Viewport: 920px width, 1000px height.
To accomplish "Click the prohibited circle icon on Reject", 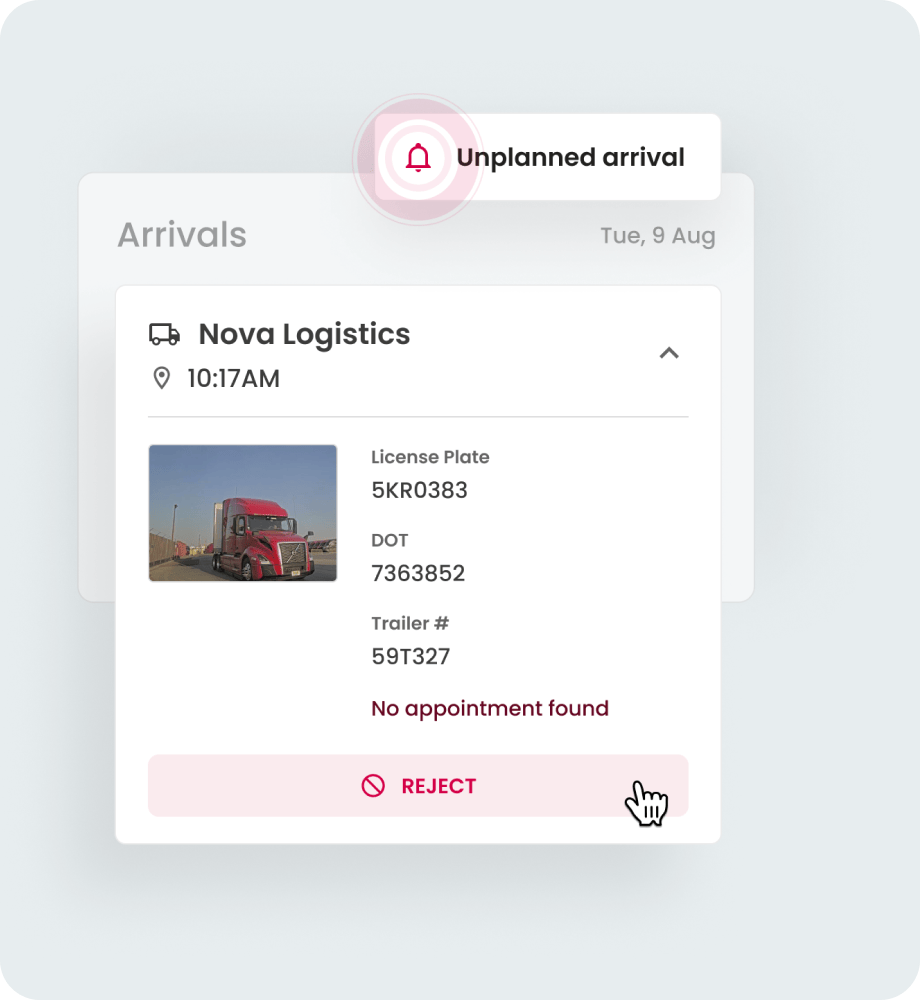I will (x=373, y=786).
